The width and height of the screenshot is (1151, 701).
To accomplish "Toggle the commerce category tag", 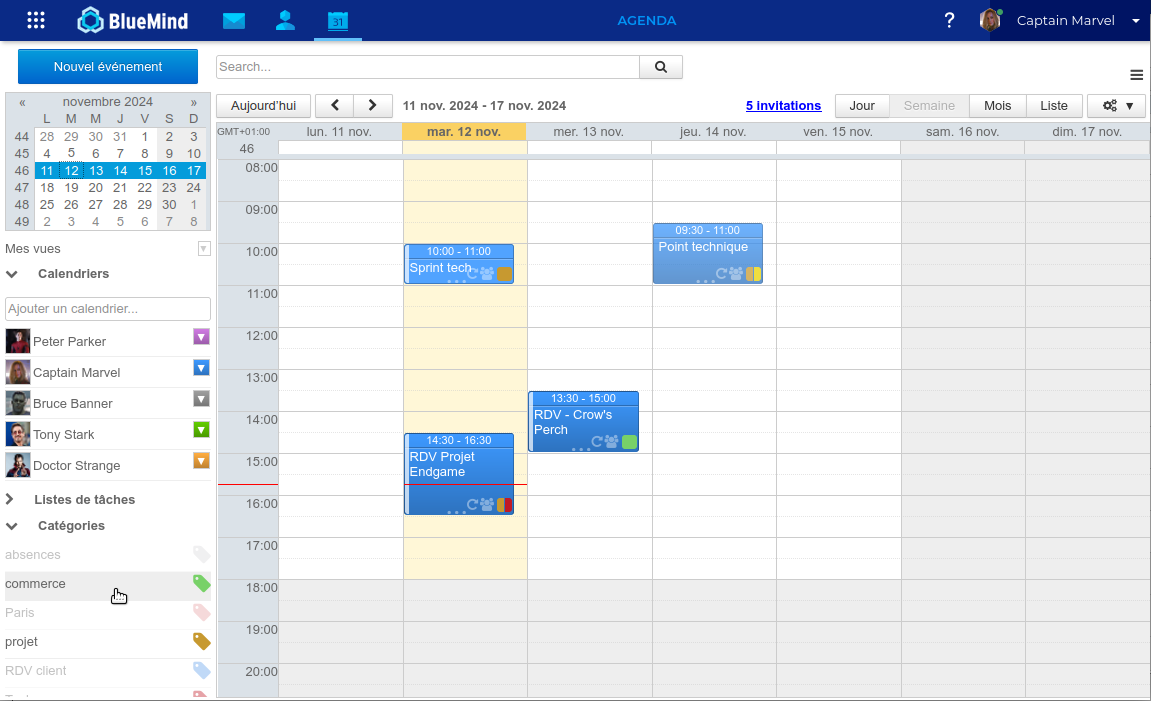I will point(202,583).
